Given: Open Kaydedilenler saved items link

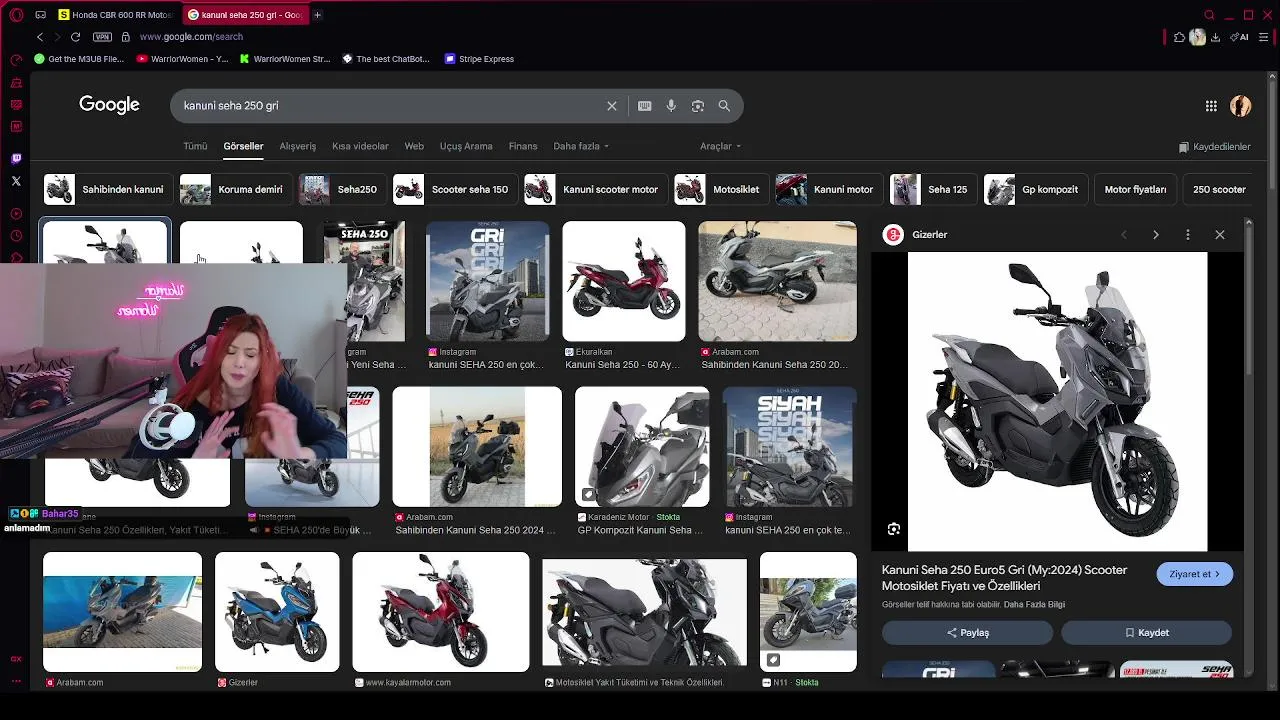Looking at the screenshot, I should pos(1214,147).
